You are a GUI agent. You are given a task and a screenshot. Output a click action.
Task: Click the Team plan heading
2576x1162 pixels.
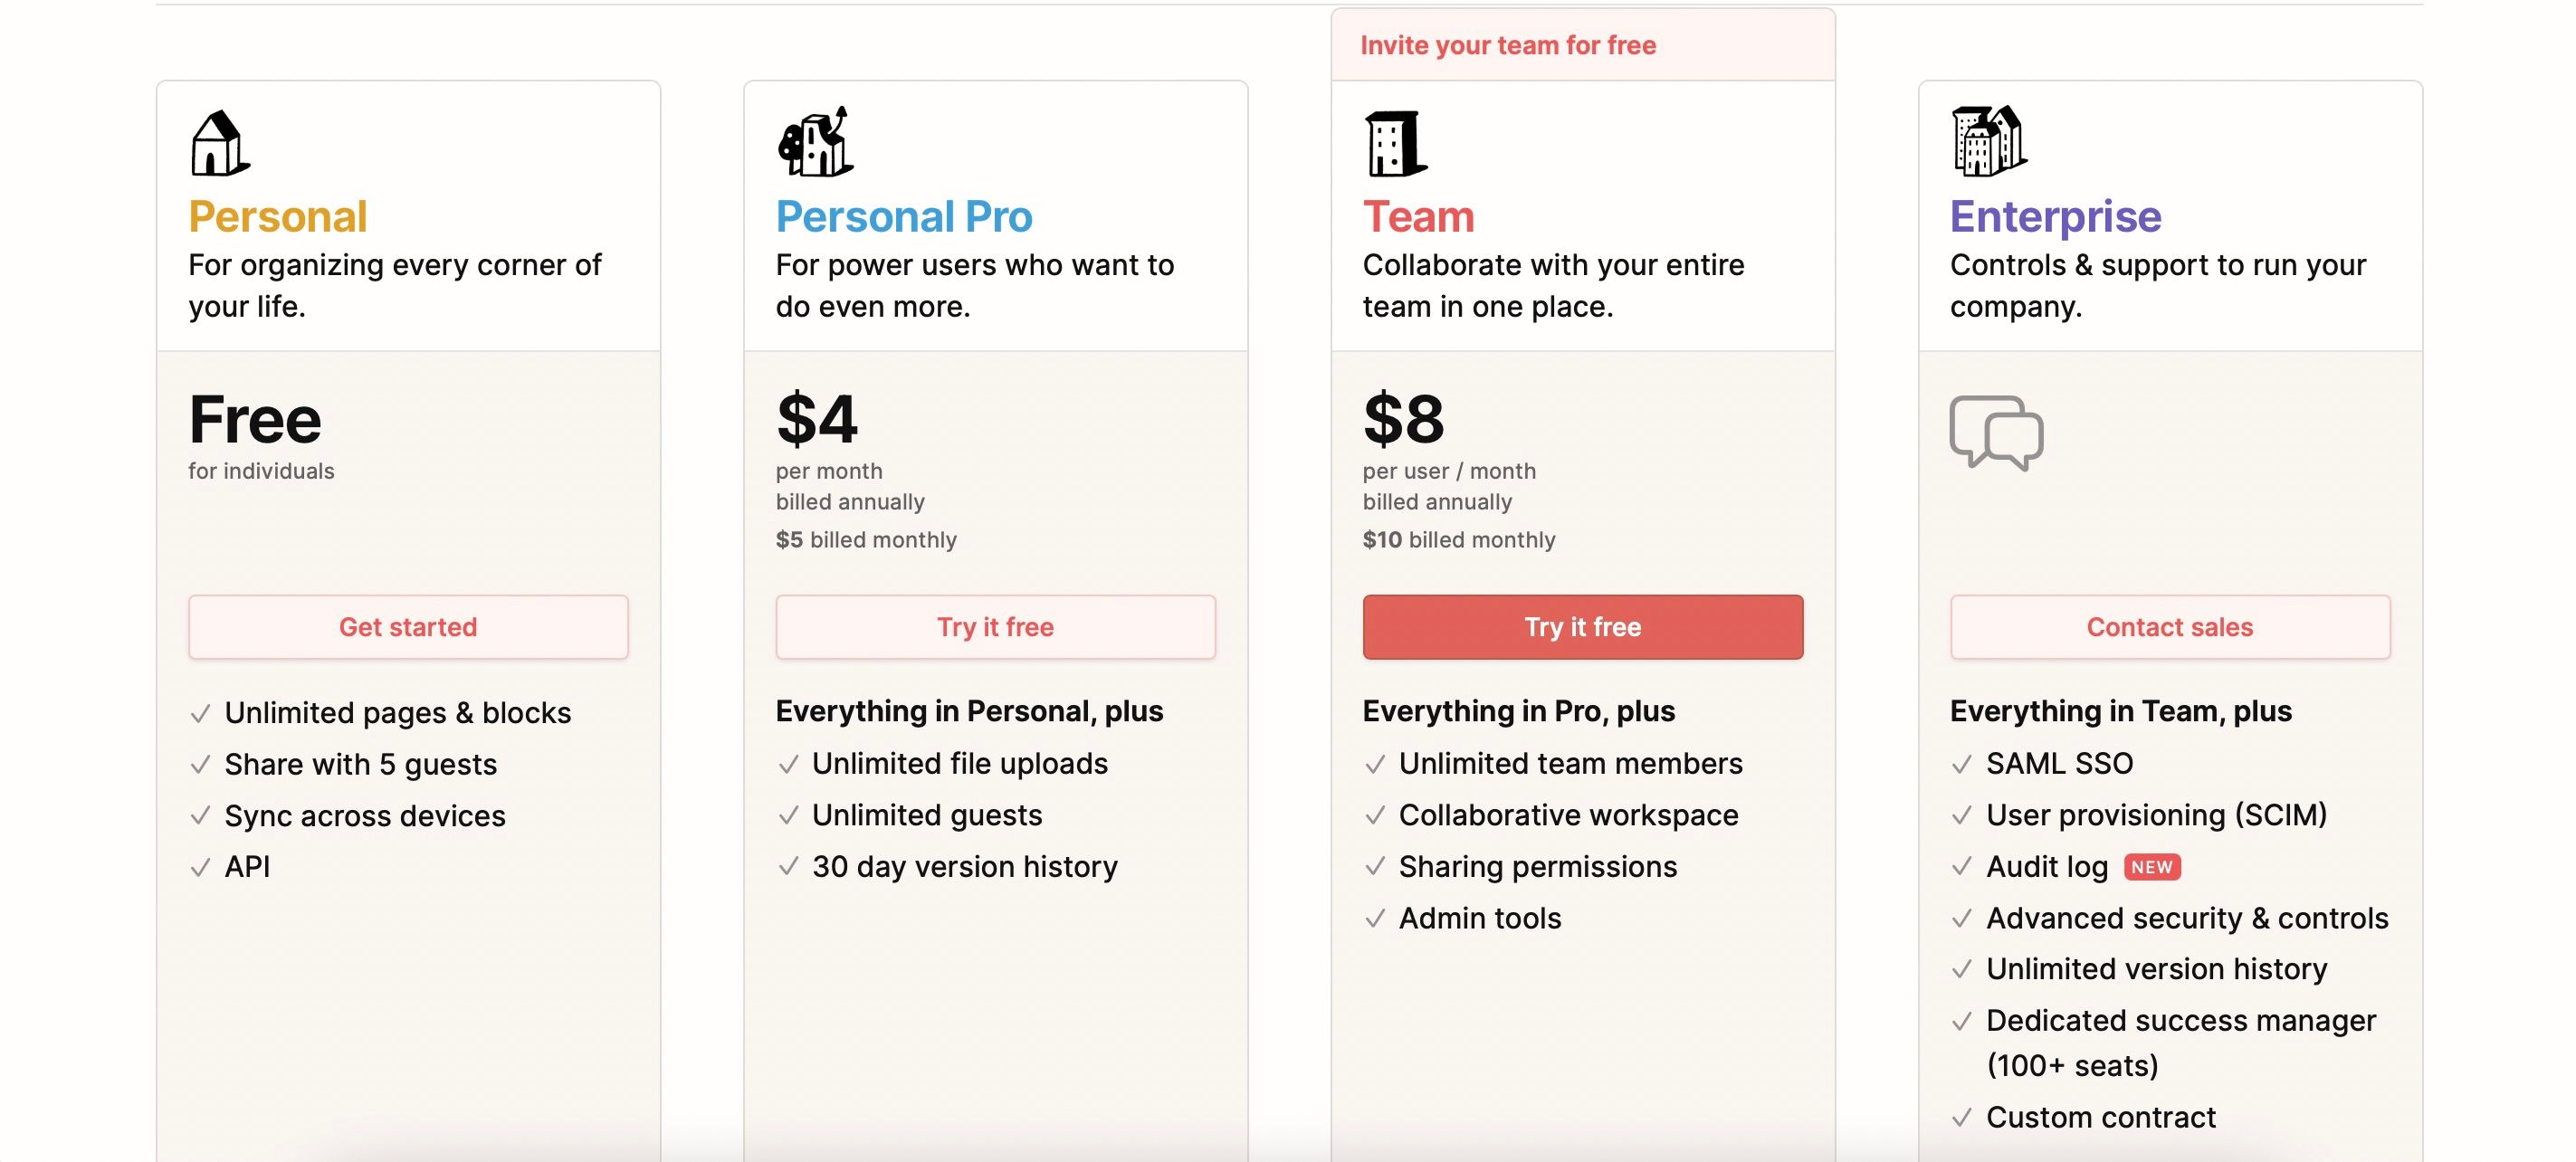click(x=1418, y=217)
